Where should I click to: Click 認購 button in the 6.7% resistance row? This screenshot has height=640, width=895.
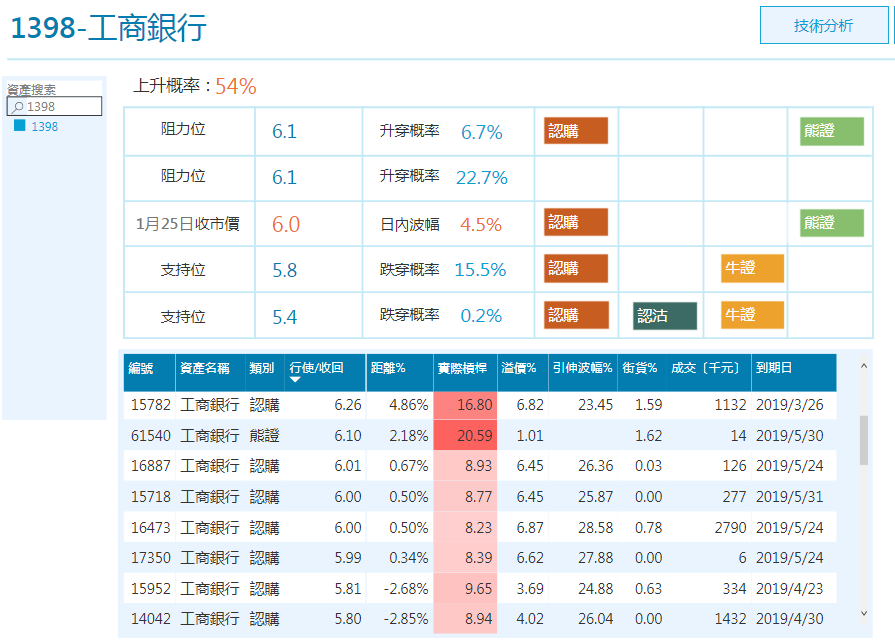coord(575,131)
